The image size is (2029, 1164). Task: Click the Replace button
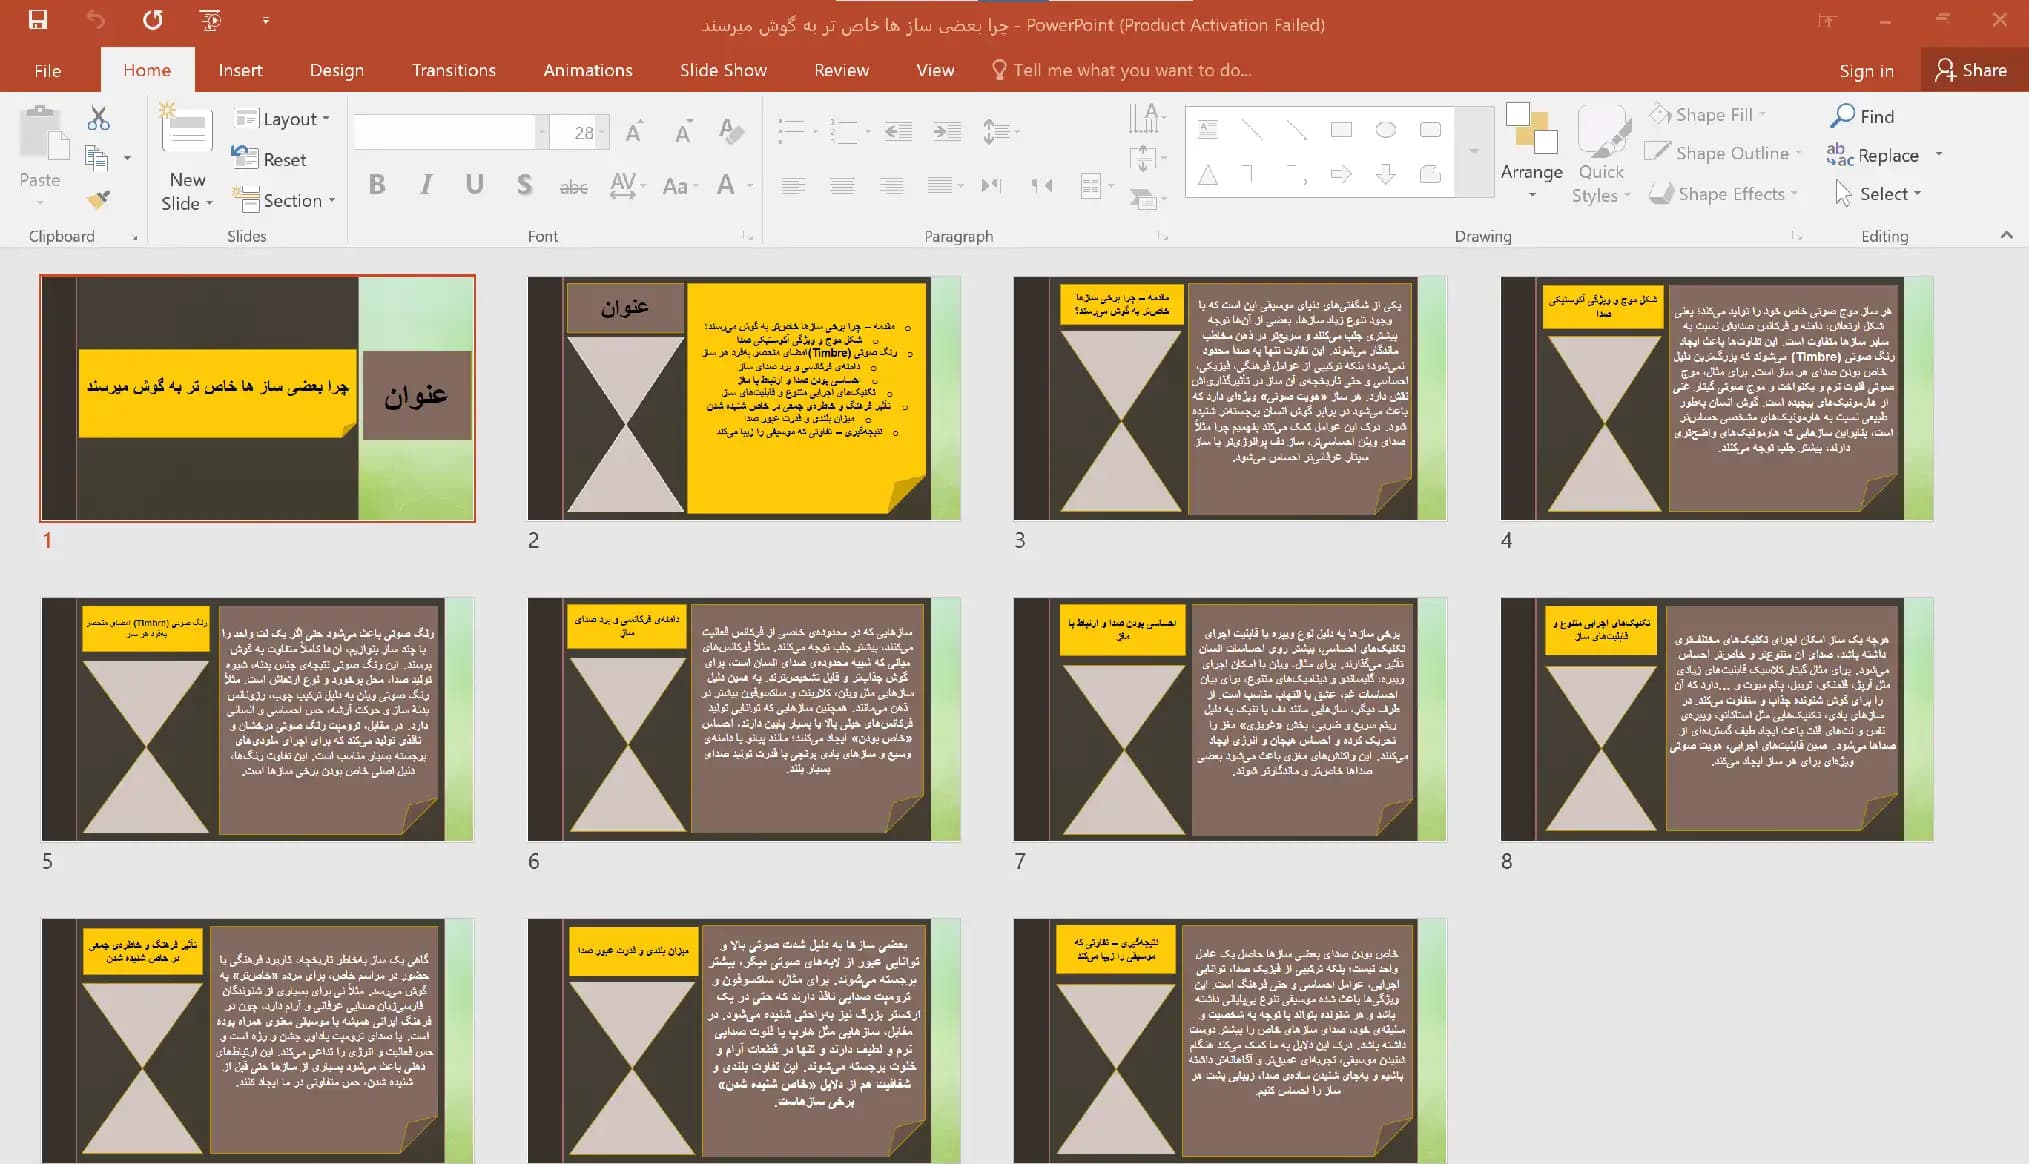coord(1873,155)
